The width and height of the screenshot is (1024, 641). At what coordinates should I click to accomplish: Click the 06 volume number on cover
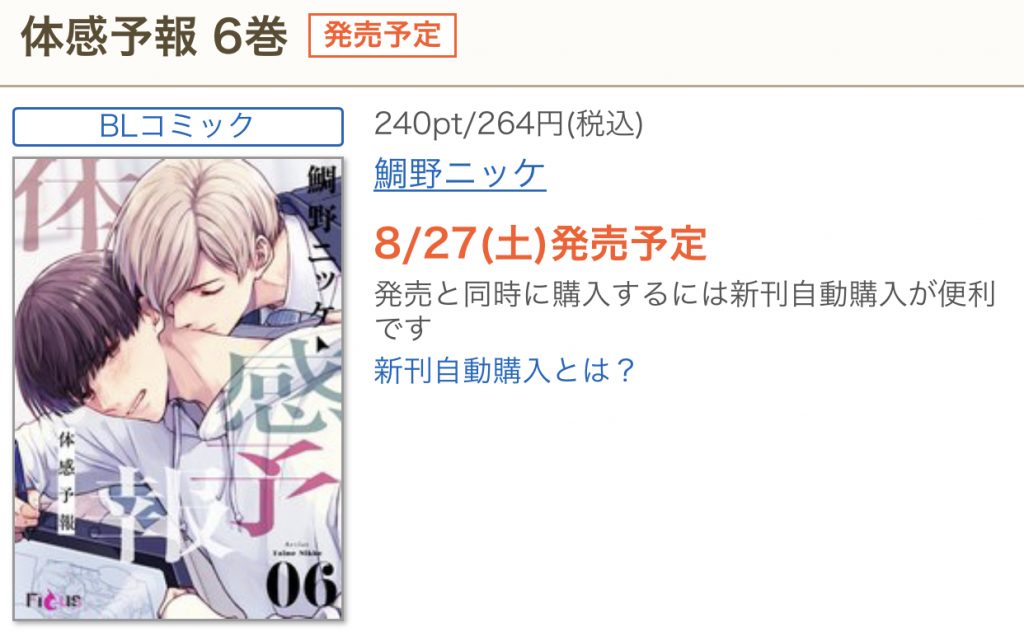tap(302, 586)
